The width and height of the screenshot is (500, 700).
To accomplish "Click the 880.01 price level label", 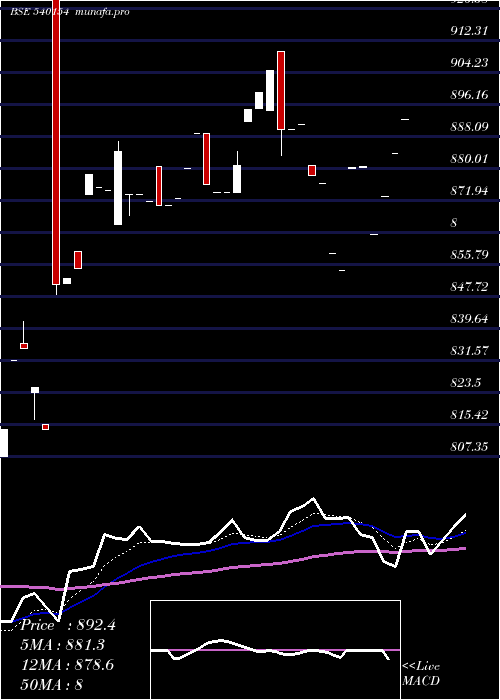I will [x=469, y=159].
